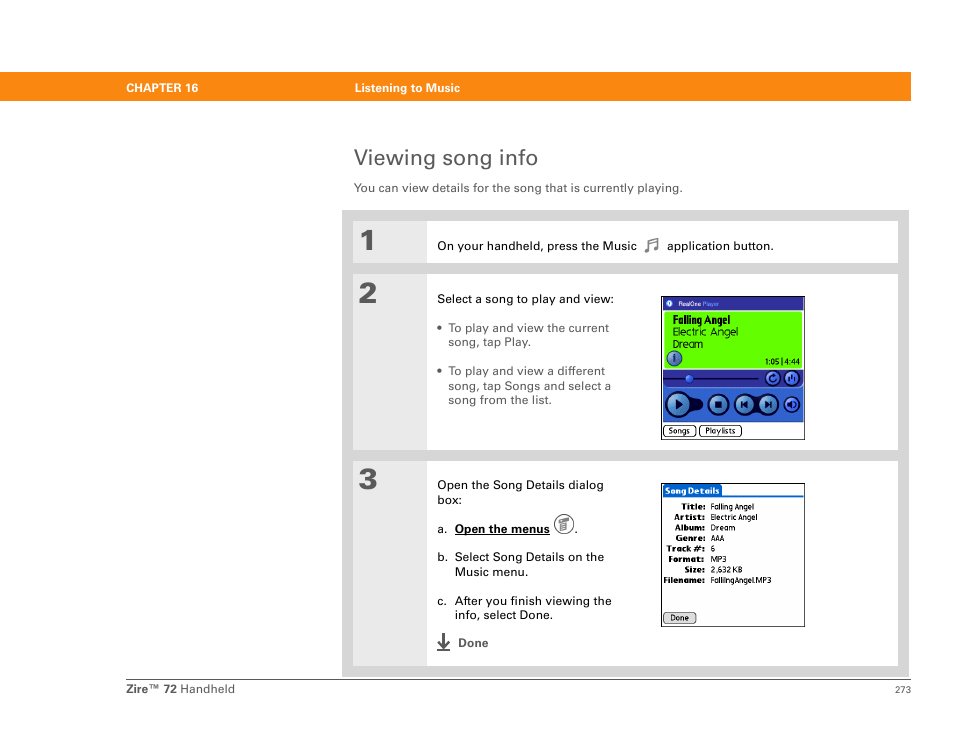Tap the song info 'i' icon
This screenshot has width=954, height=738.
click(674, 359)
